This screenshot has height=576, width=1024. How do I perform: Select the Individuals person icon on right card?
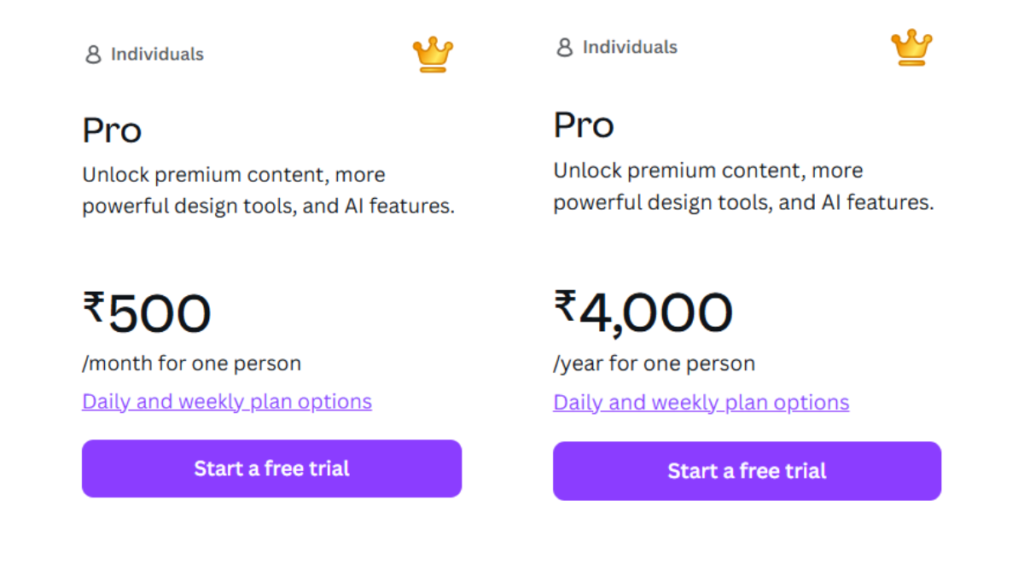click(x=564, y=46)
